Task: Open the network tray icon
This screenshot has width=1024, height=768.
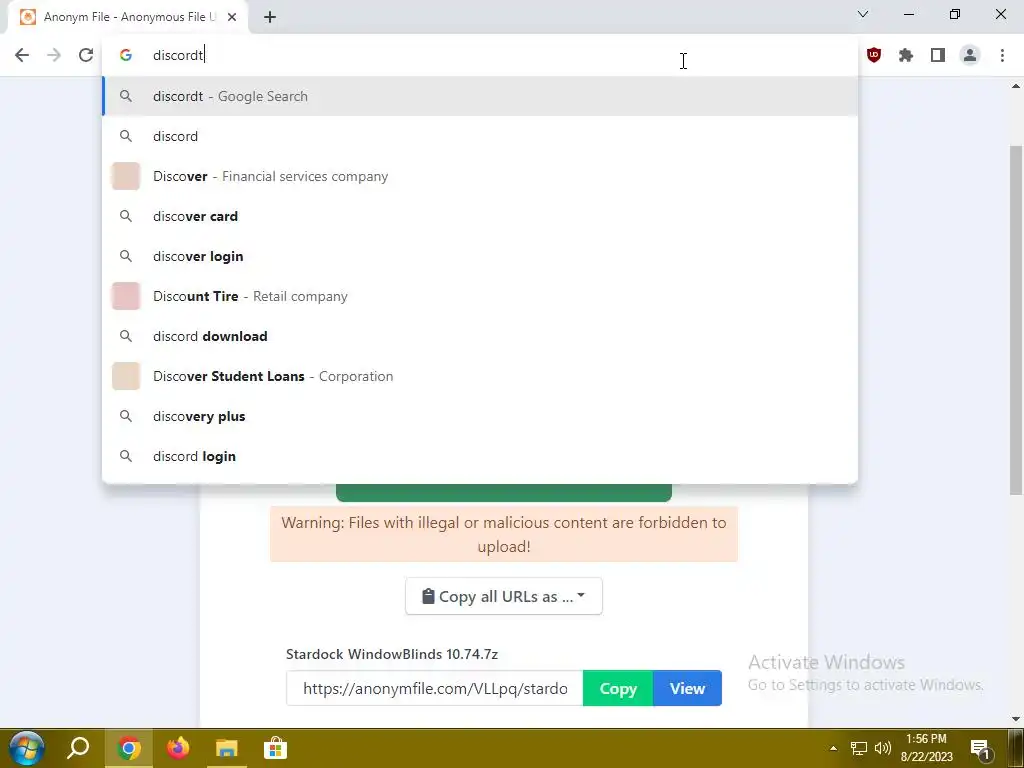Action: 859,748
